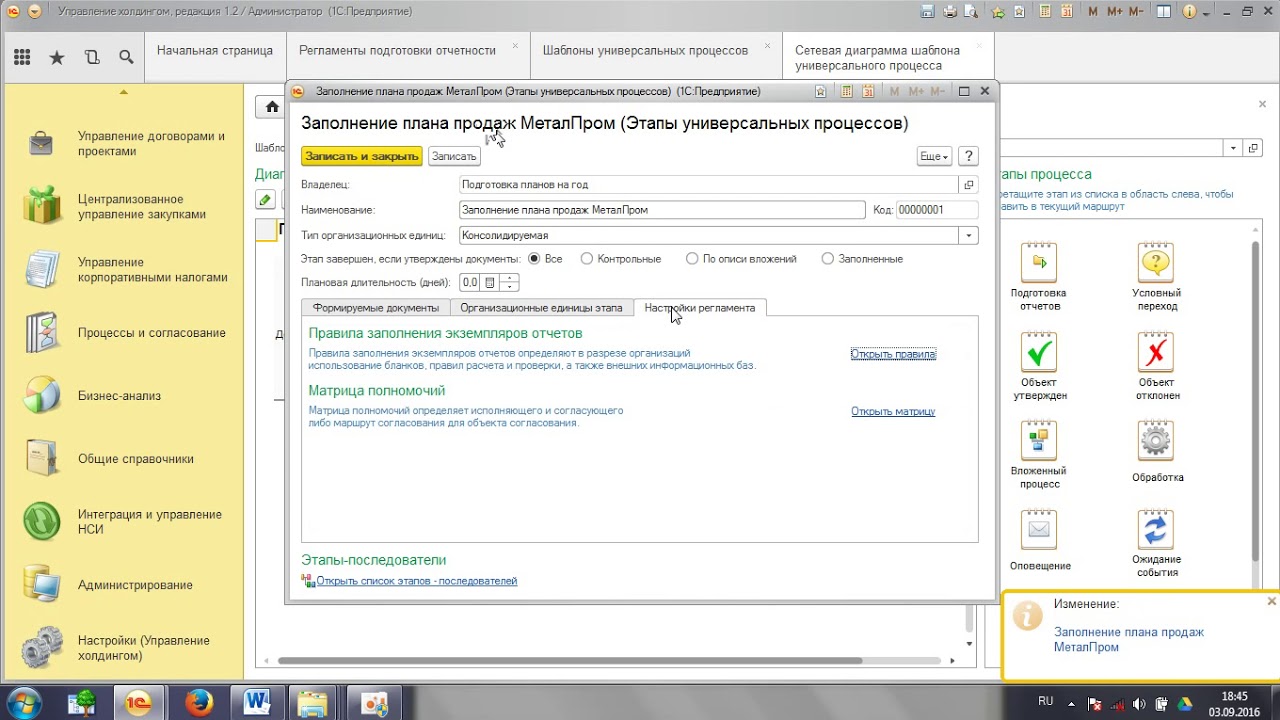The height and width of the screenshot is (720, 1280).
Task: Click the question mark help button
Action: coord(968,156)
